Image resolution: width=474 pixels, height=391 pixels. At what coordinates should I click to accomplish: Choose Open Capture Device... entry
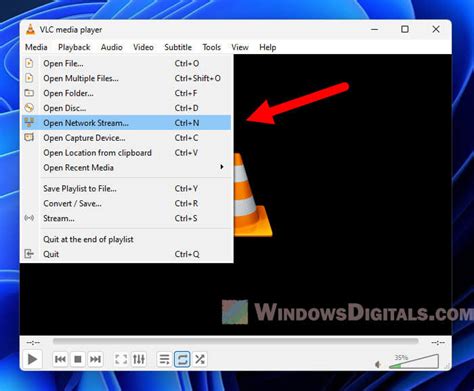coord(127,138)
